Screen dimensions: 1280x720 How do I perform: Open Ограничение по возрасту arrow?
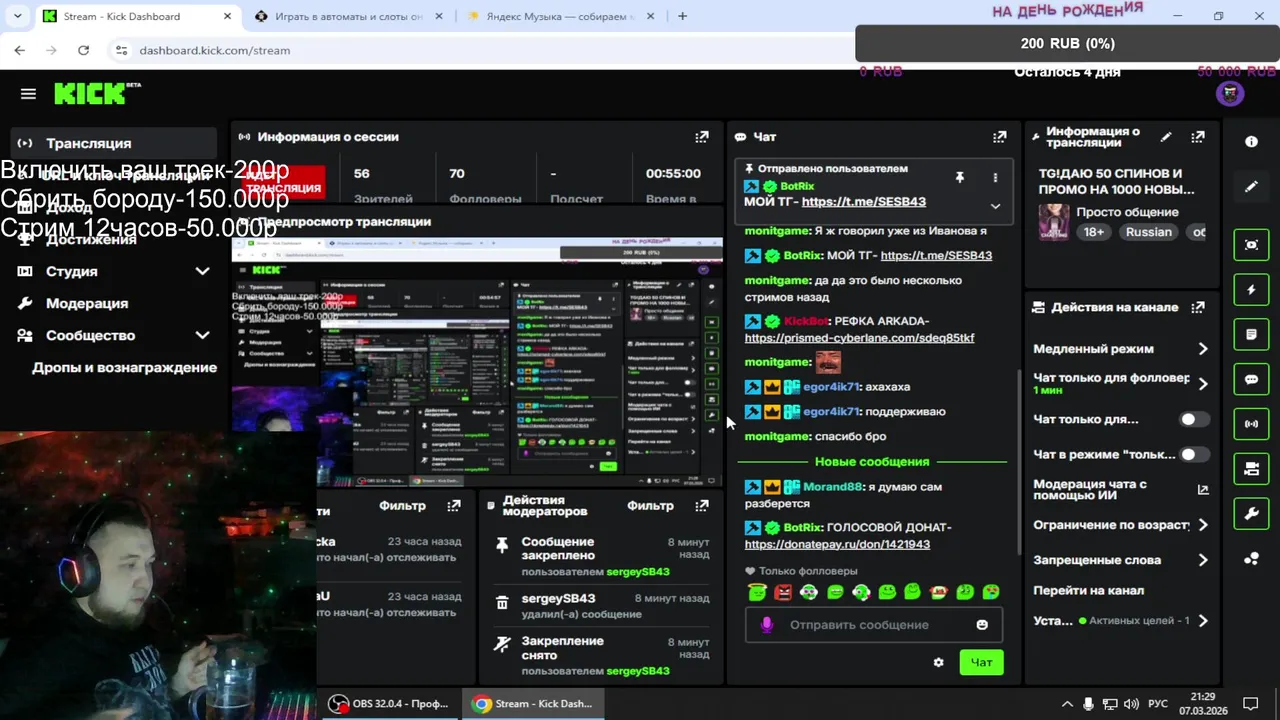coord(1203,525)
